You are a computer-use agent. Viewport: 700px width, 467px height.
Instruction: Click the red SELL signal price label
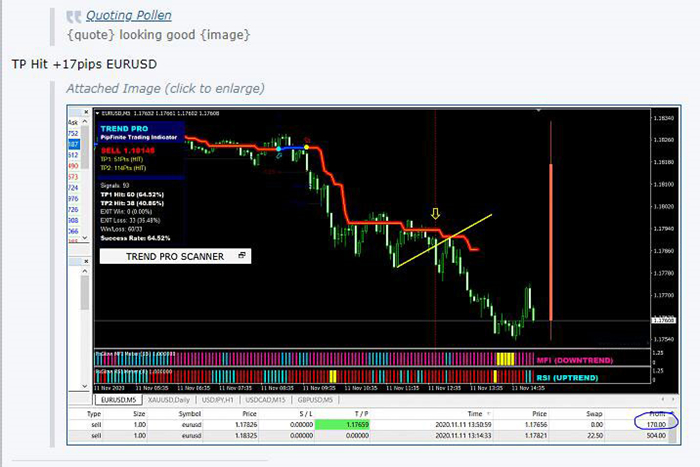click(x=128, y=150)
